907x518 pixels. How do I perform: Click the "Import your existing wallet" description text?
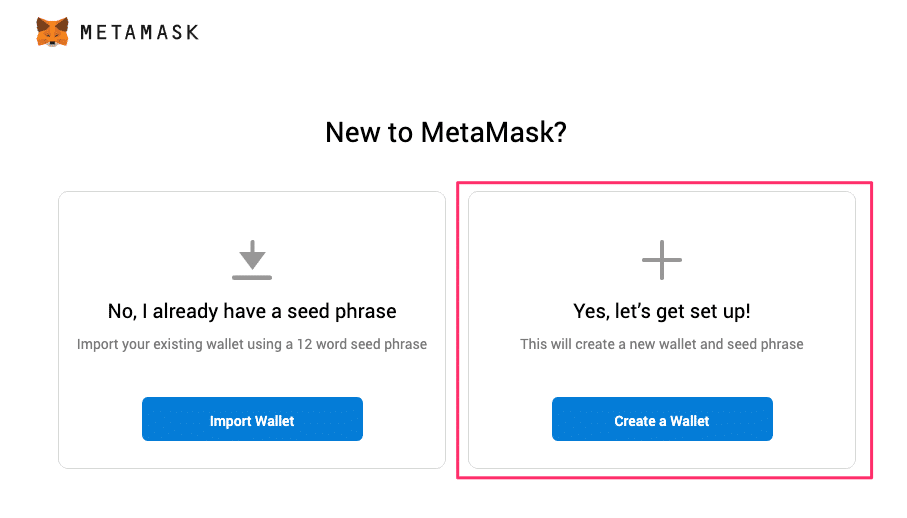[x=252, y=344]
